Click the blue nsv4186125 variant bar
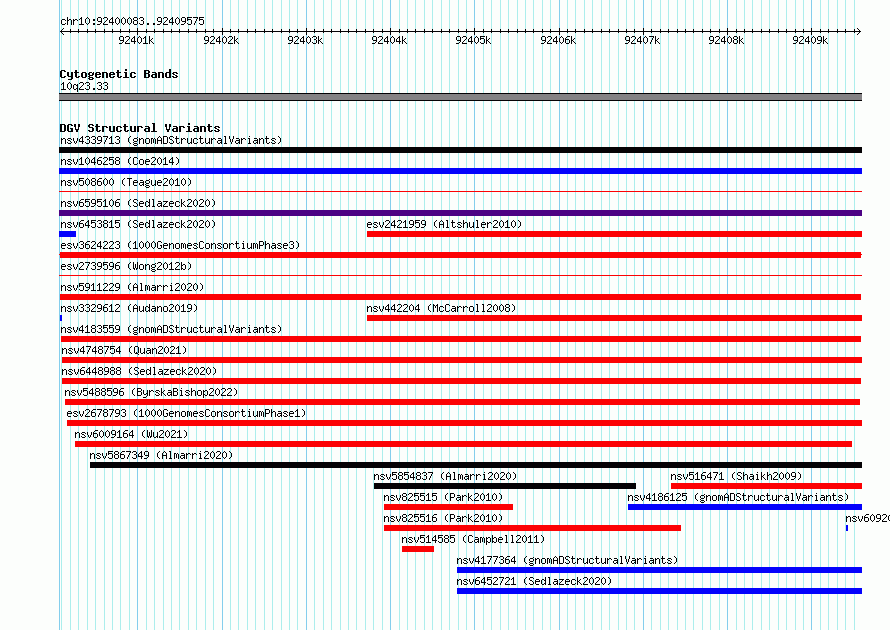890x630 pixels. coord(745,507)
